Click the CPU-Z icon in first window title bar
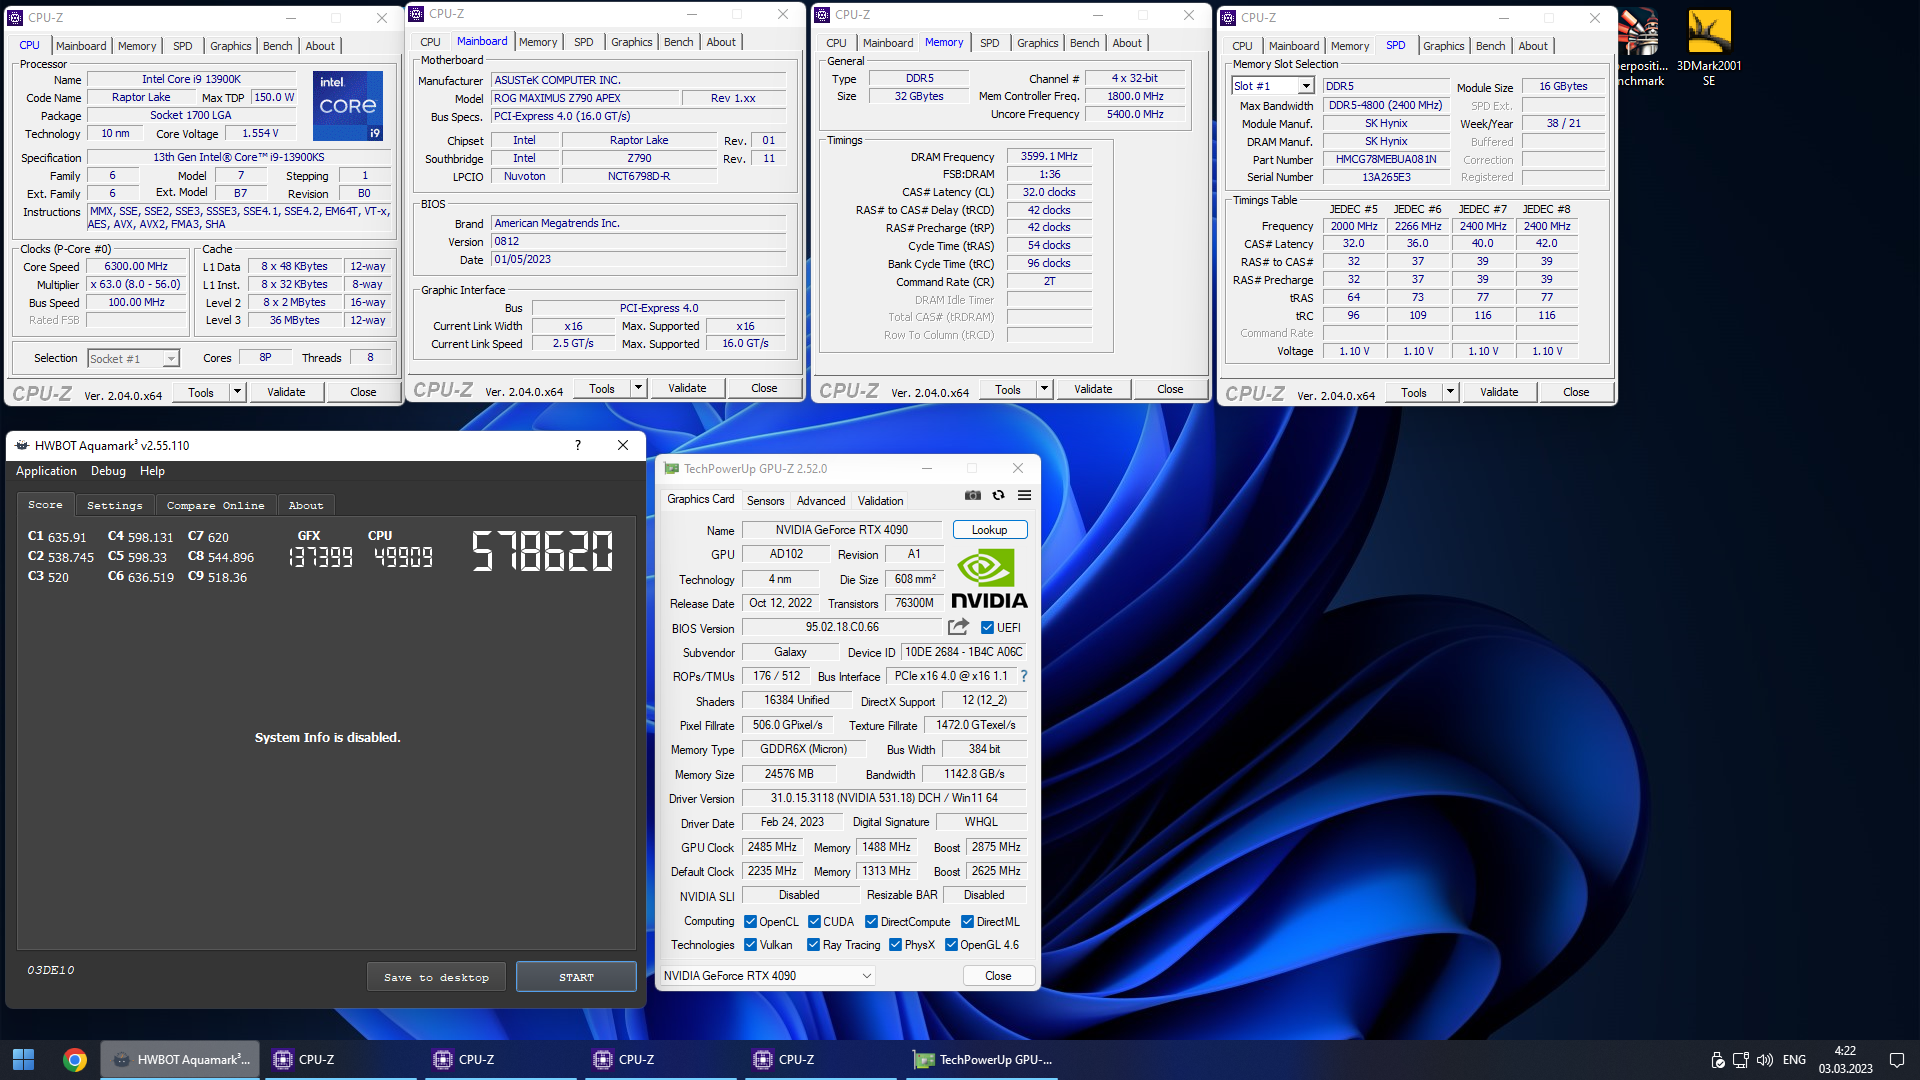The image size is (1920, 1080). [16, 18]
